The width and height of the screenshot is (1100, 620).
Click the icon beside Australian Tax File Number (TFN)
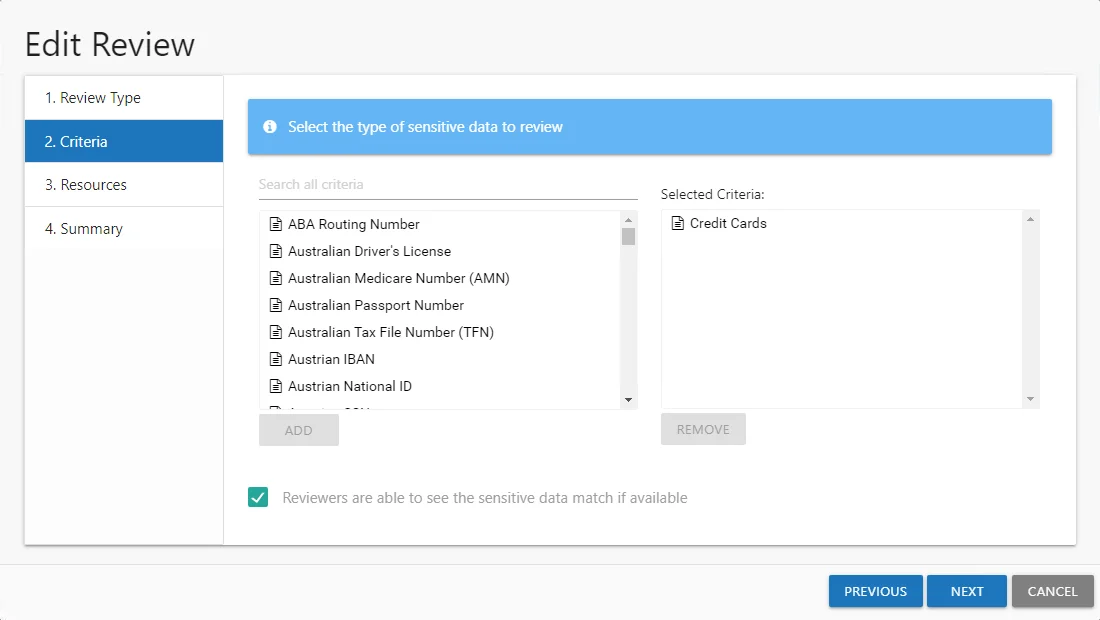[x=276, y=332]
